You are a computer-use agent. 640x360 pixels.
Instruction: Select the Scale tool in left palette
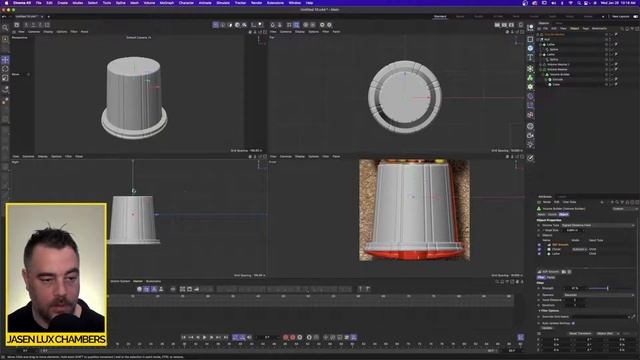pos(5,78)
